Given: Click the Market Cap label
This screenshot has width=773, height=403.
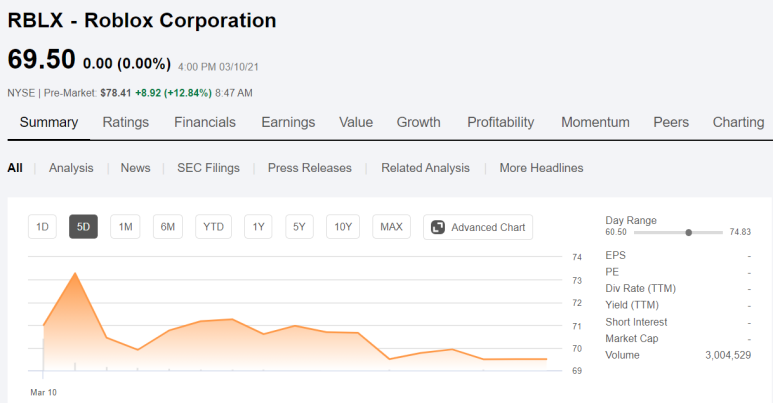Looking at the screenshot, I should click(632, 338).
